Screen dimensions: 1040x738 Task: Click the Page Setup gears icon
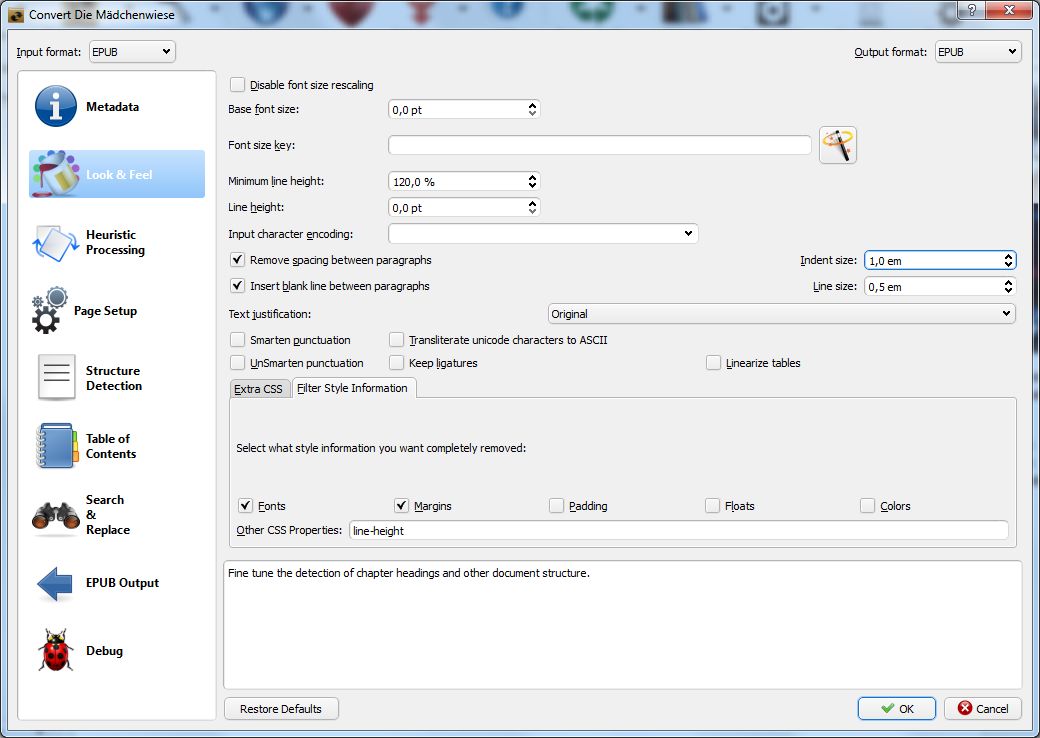(50, 310)
